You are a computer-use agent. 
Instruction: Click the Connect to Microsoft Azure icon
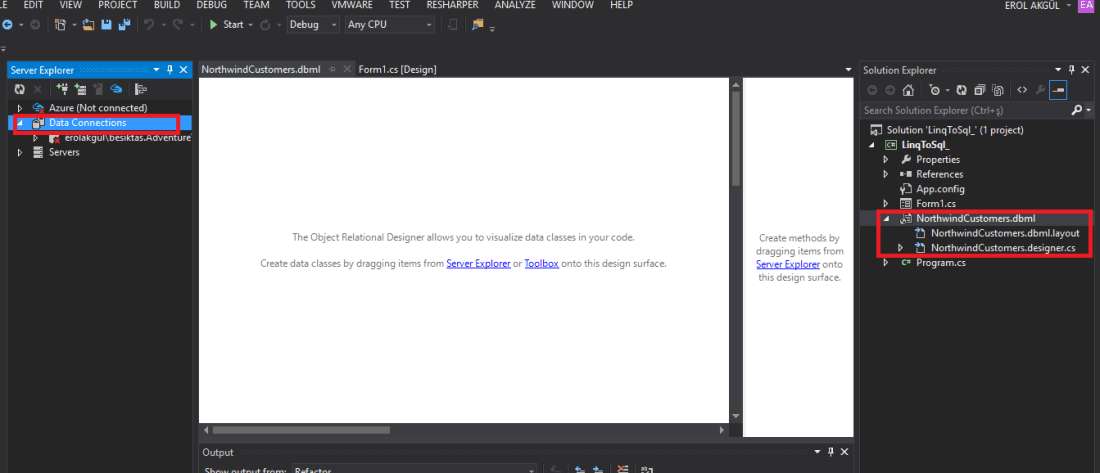[x=116, y=89]
